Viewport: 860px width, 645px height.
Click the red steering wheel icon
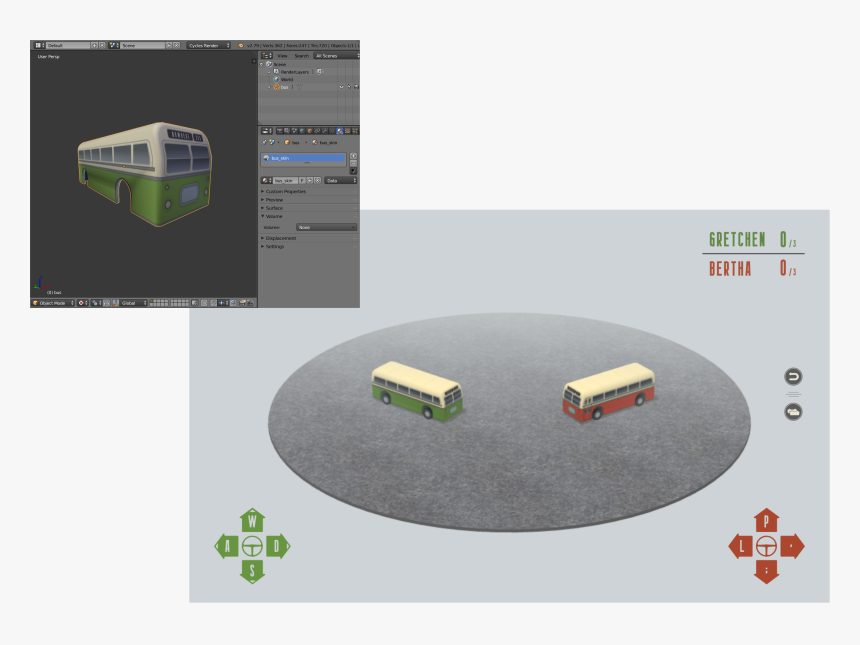tap(766, 546)
